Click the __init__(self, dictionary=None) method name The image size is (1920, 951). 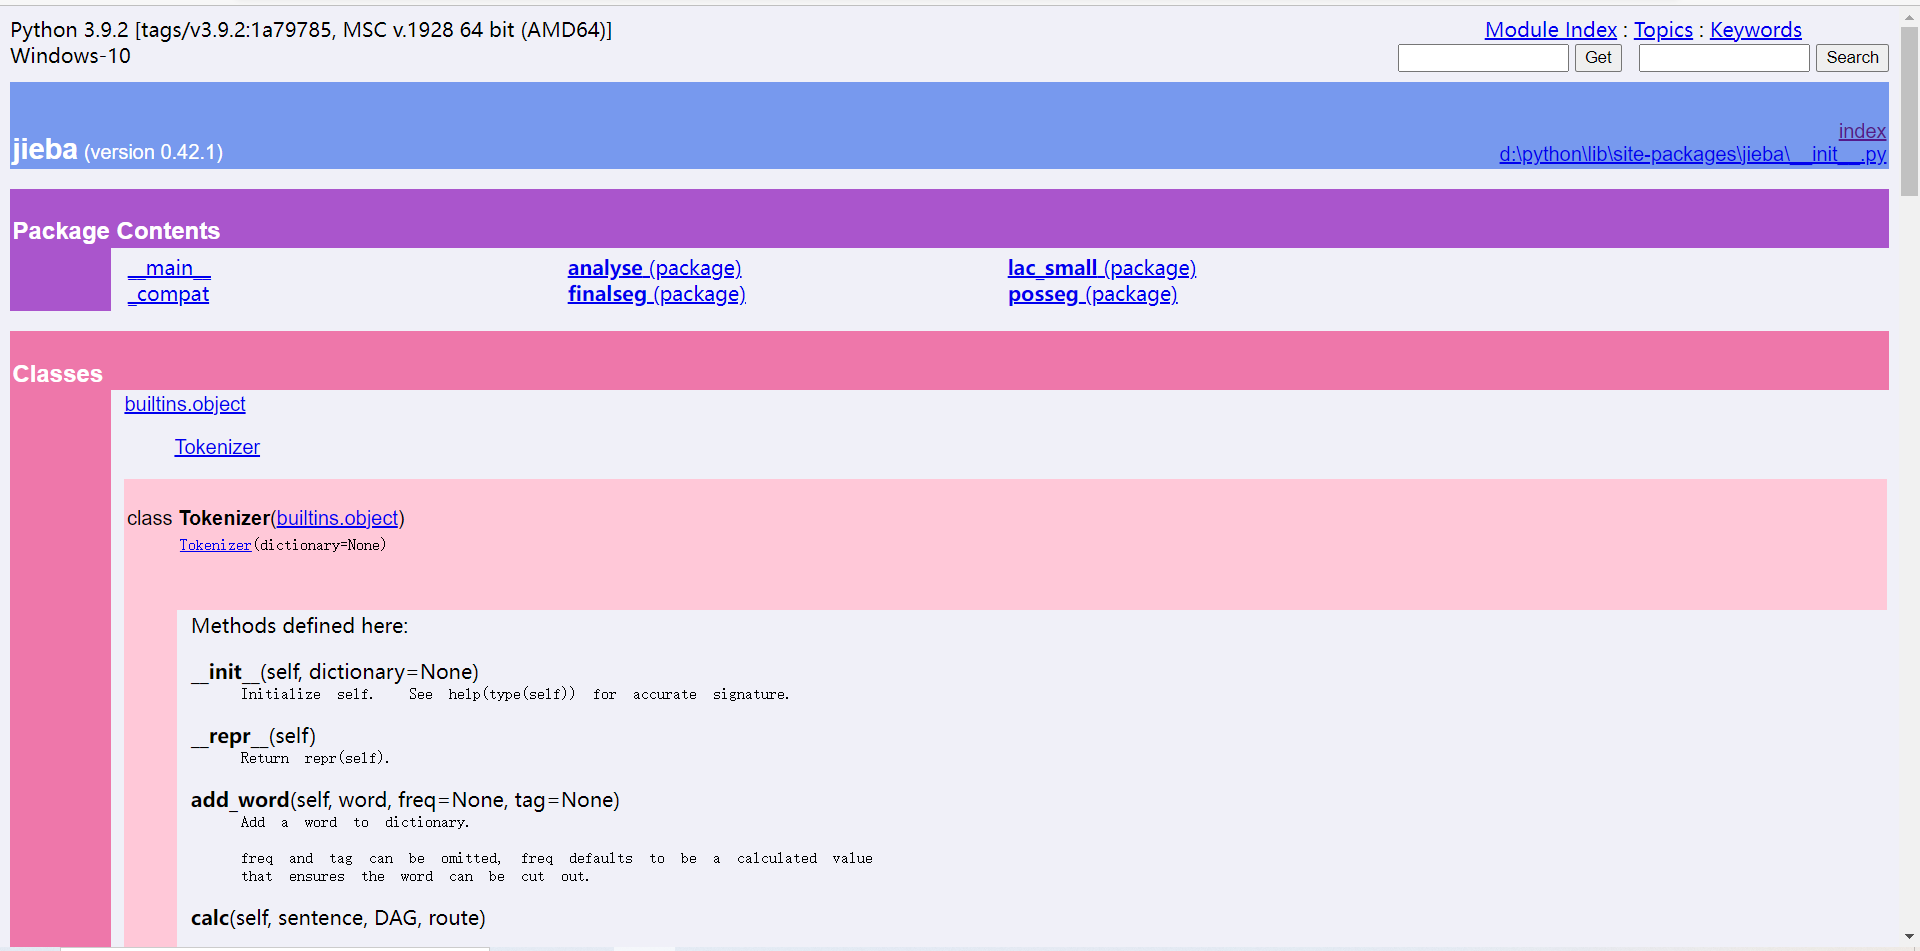pos(335,672)
